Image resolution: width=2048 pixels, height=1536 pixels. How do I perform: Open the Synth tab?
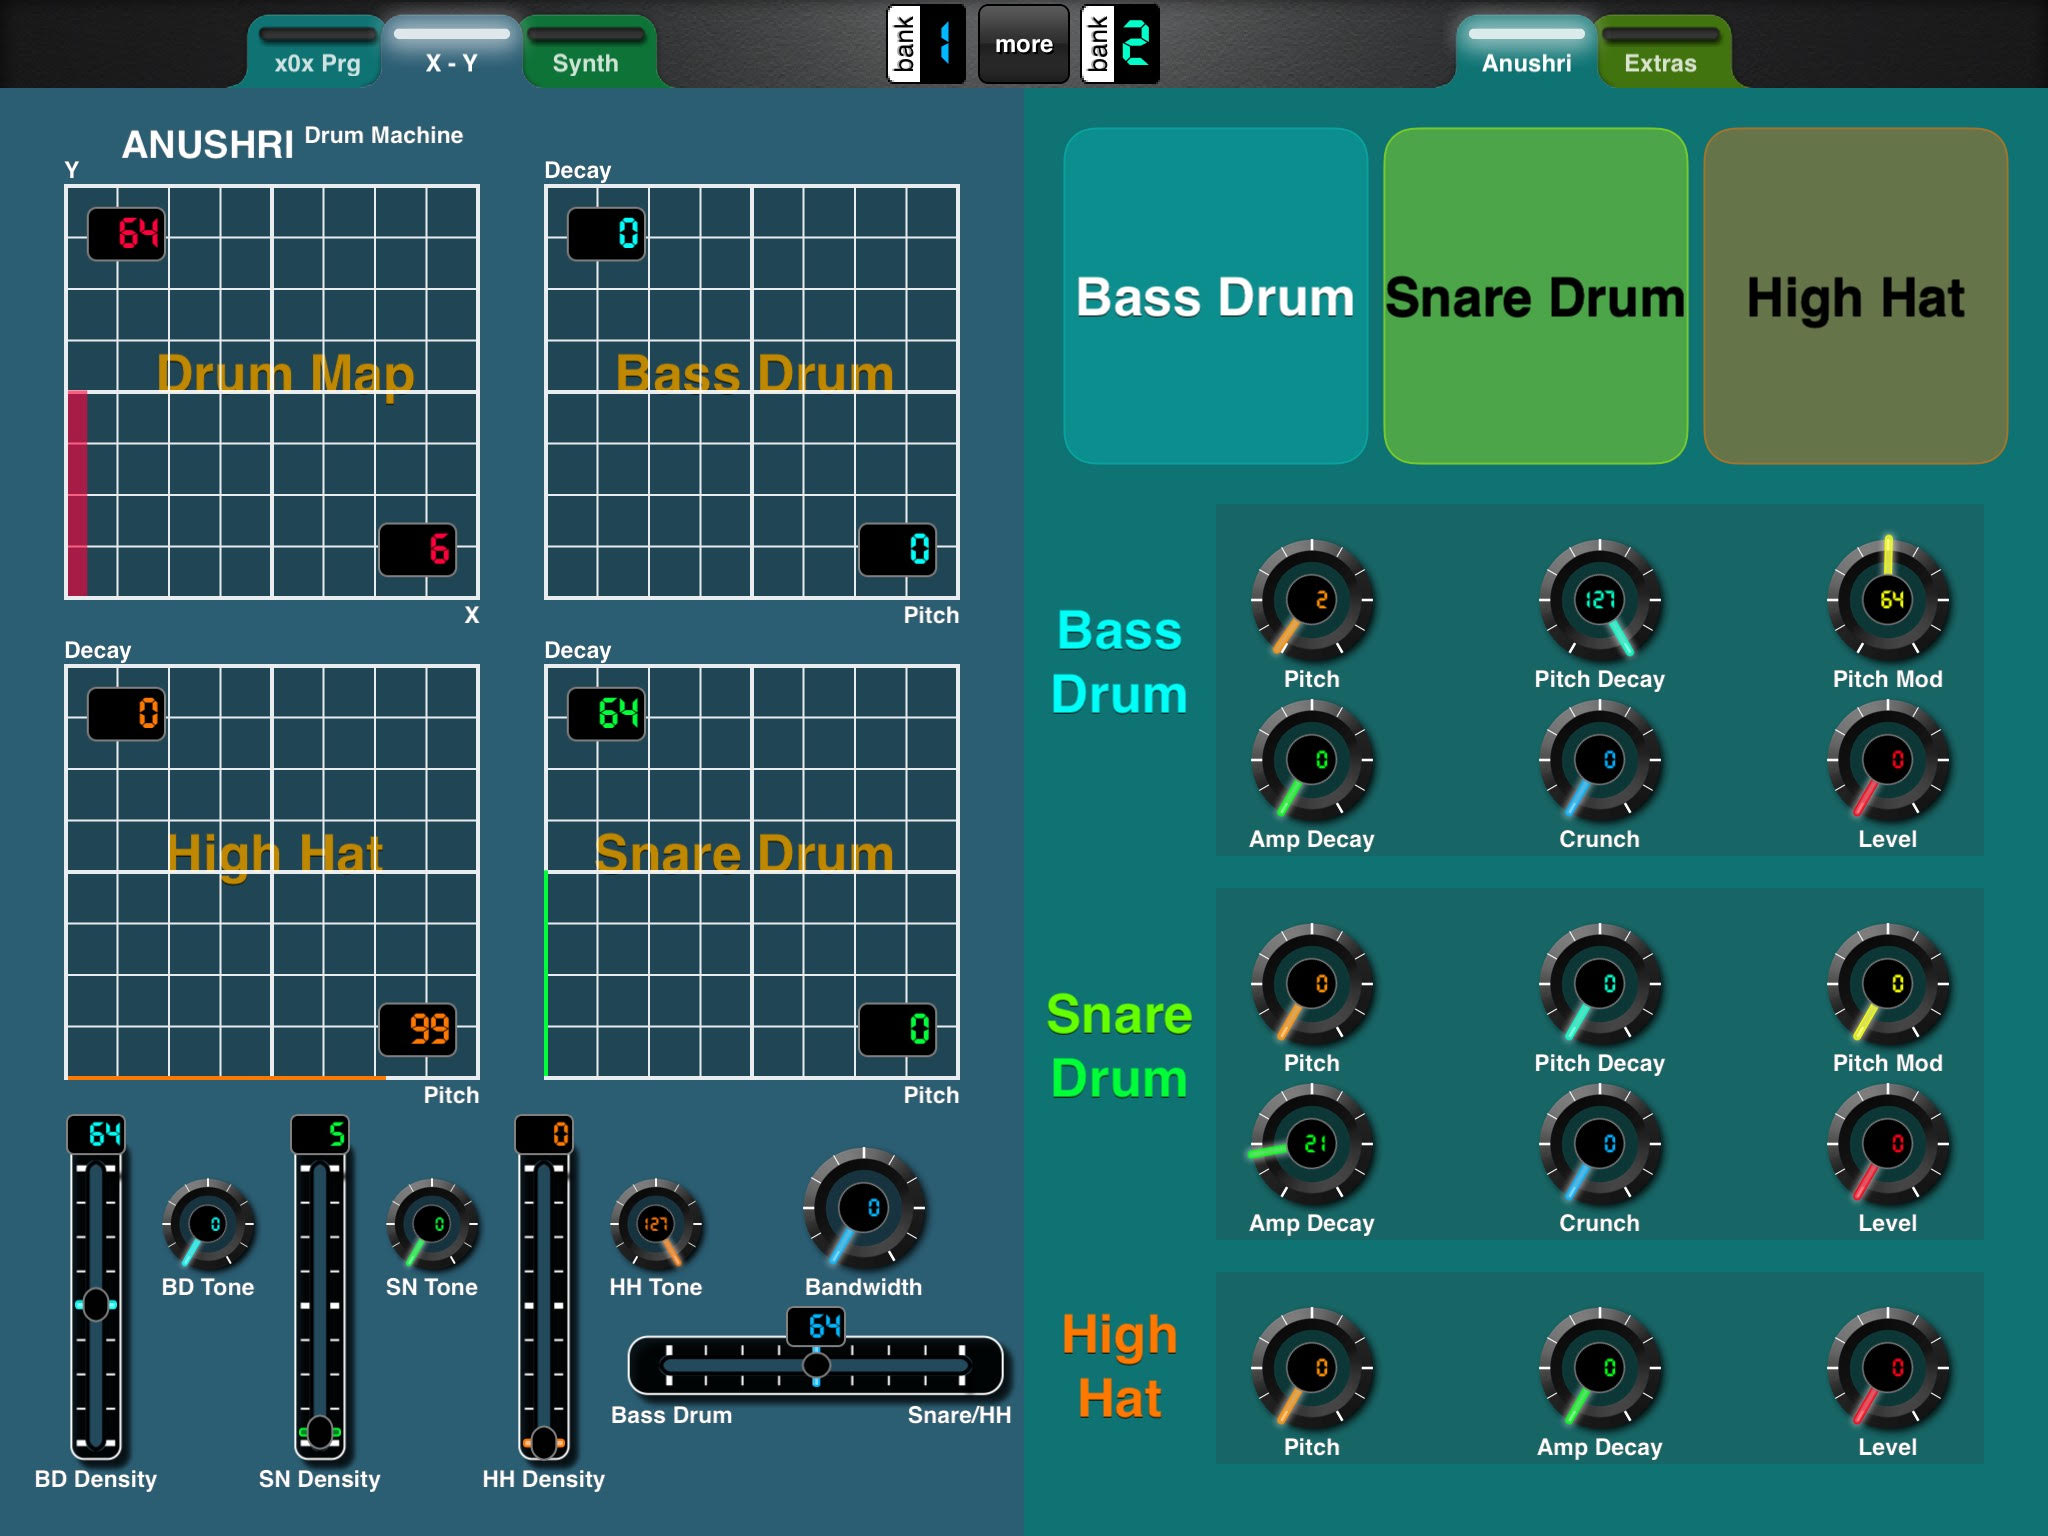[586, 52]
